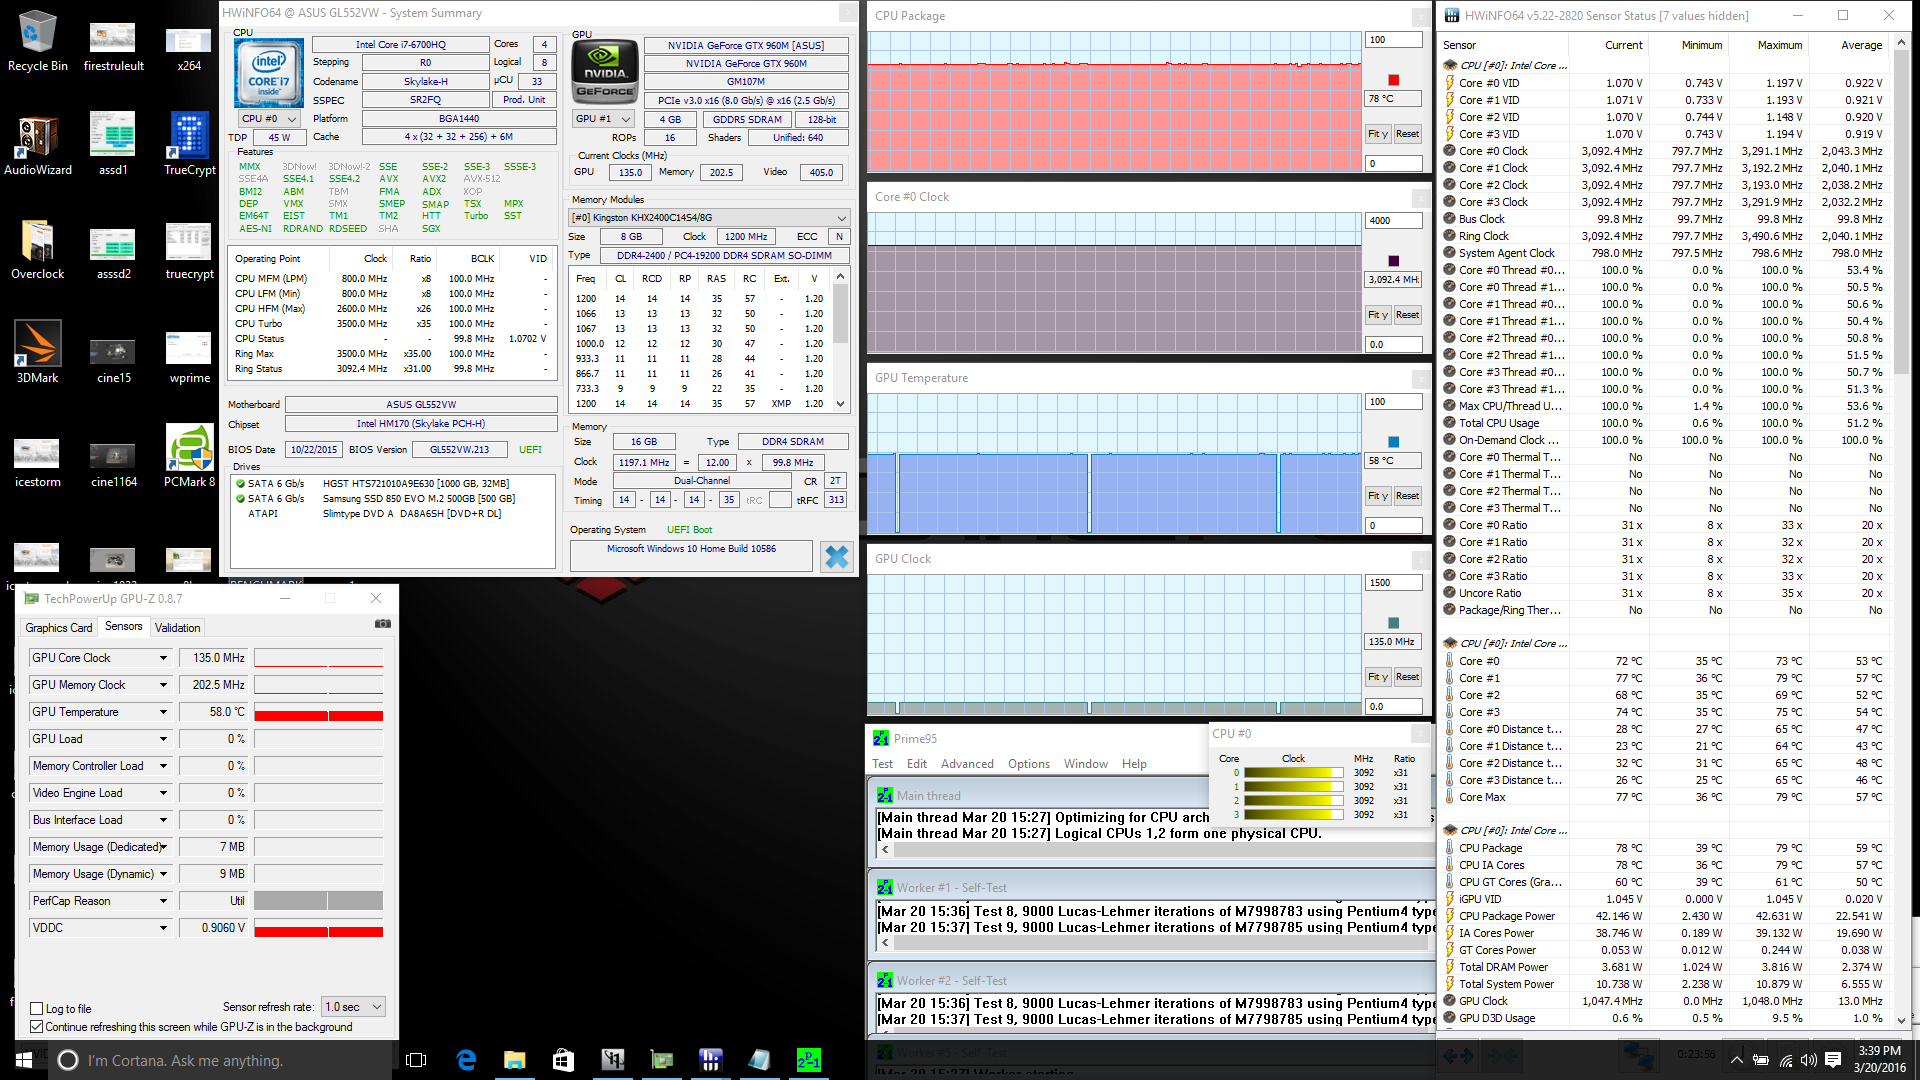Open the Windows Store taskbar icon
The image size is (1920, 1080).
[x=563, y=1060]
